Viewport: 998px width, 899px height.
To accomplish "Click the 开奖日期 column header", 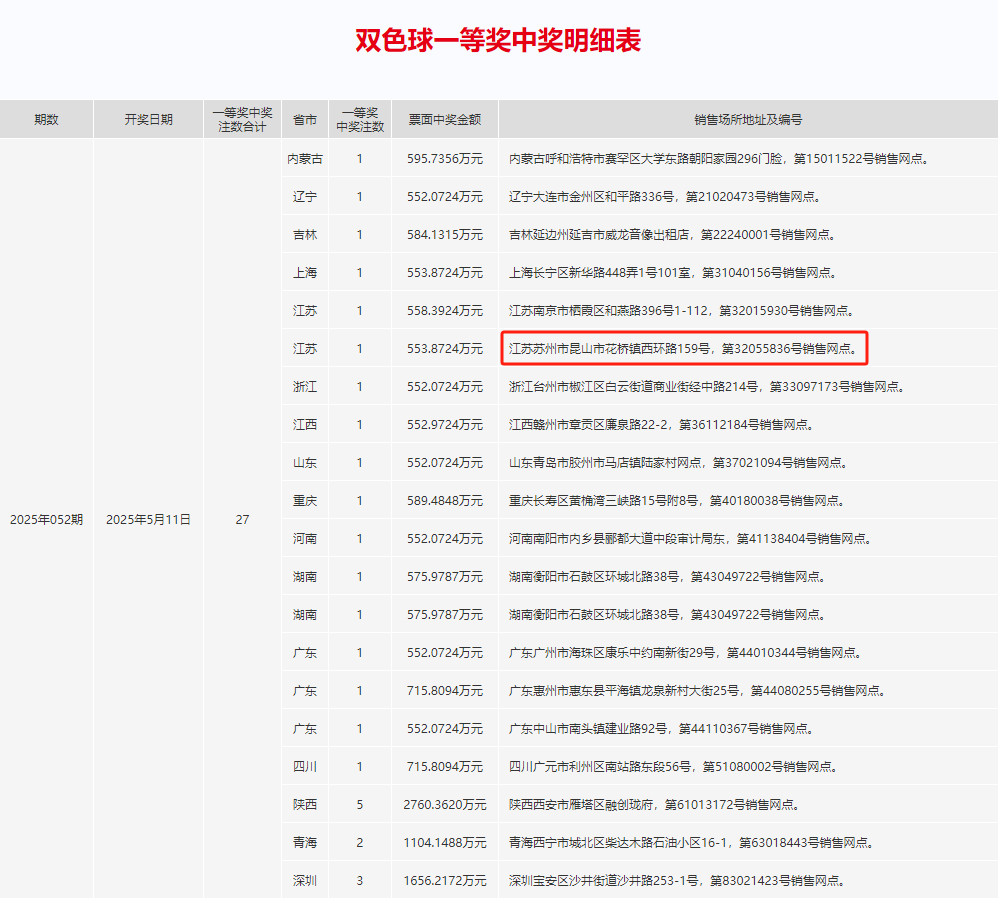I will 148,119.
